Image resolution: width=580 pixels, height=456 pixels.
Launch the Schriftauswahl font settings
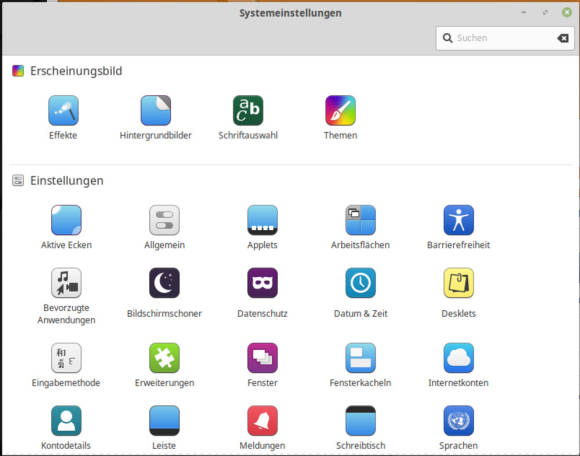(x=248, y=111)
